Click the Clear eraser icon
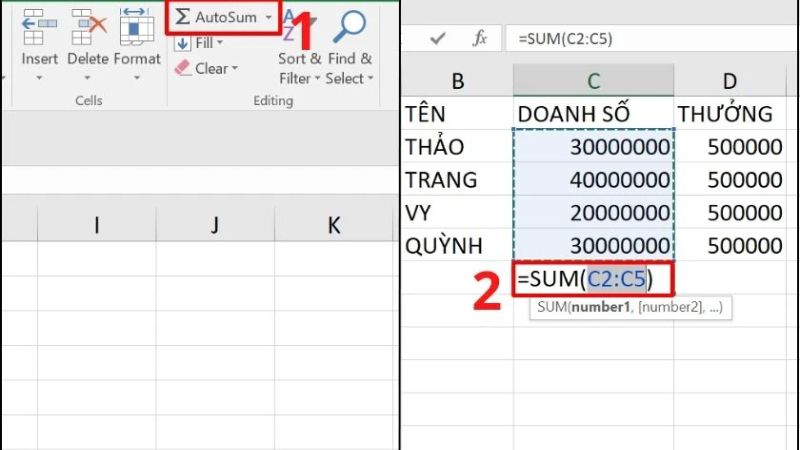Image resolution: width=800 pixels, height=450 pixels. click(x=183, y=68)
